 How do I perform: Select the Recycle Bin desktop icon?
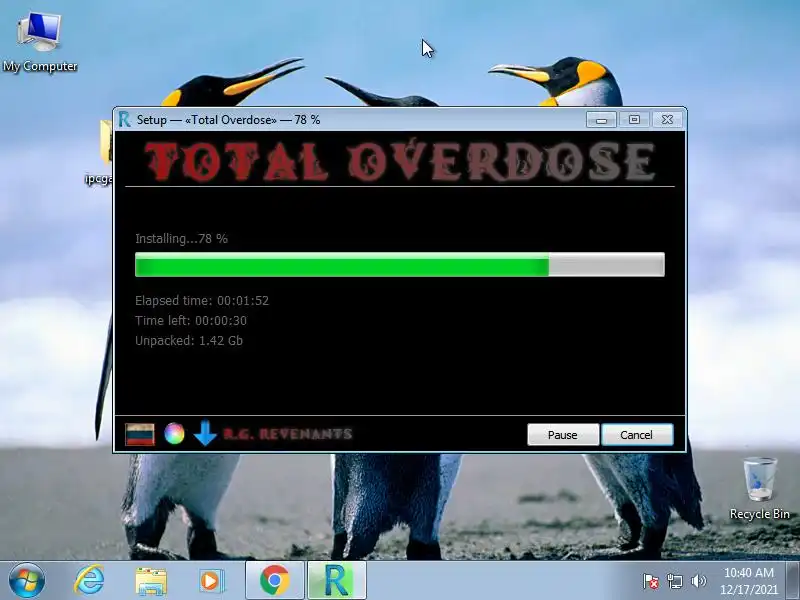pos(760,489)
